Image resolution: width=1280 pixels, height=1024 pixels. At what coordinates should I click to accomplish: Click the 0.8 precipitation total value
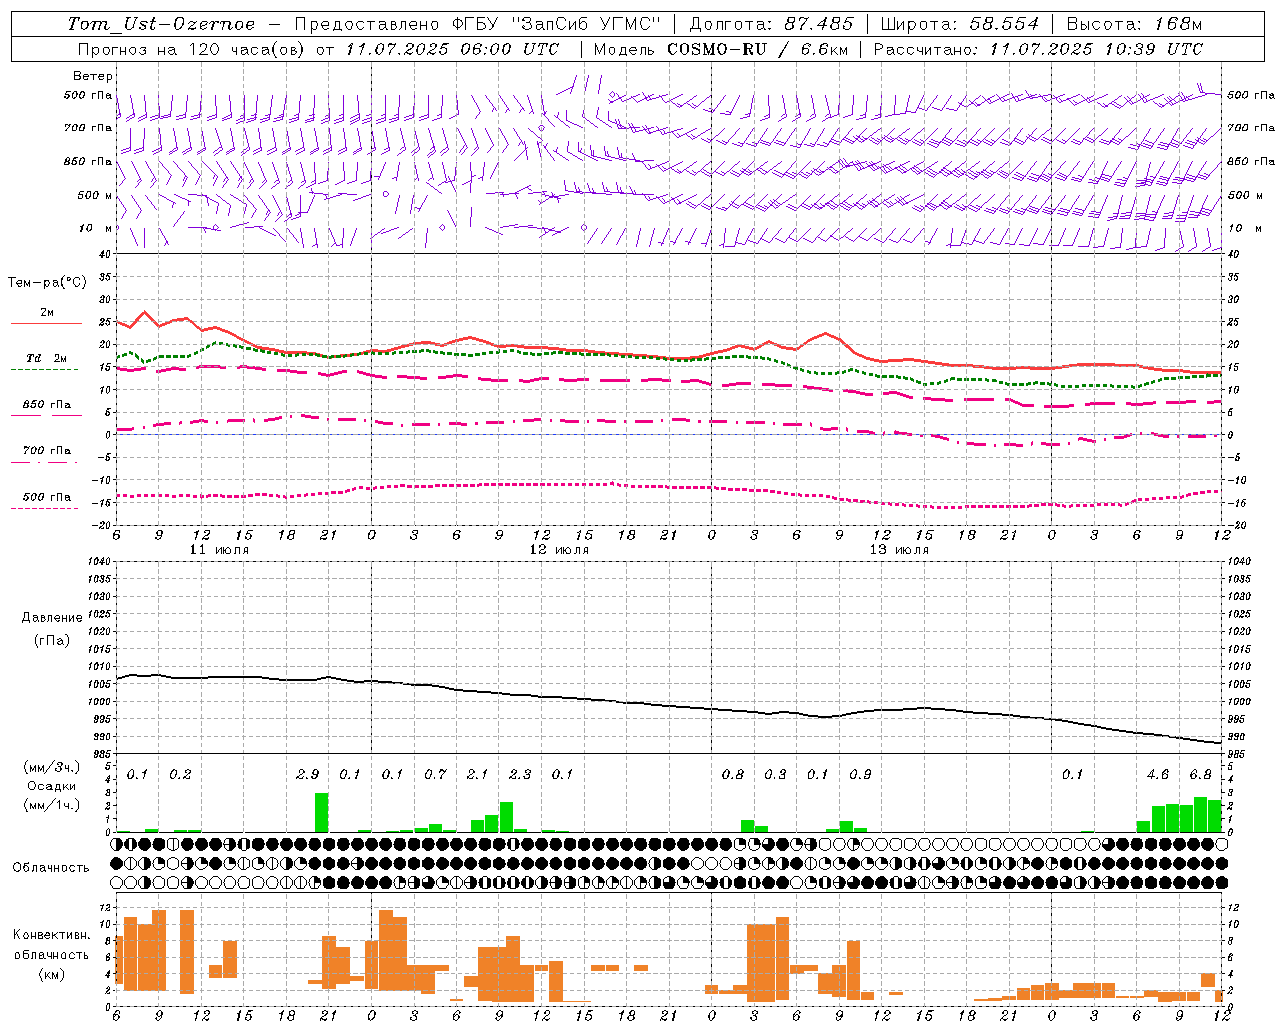733,774
